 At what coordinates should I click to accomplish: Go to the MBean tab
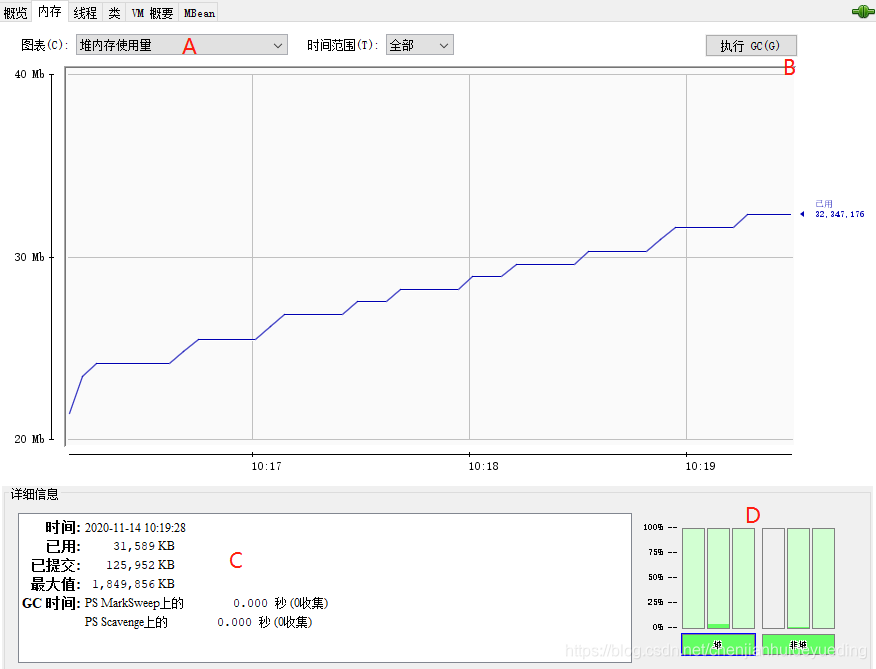(199, 13)
